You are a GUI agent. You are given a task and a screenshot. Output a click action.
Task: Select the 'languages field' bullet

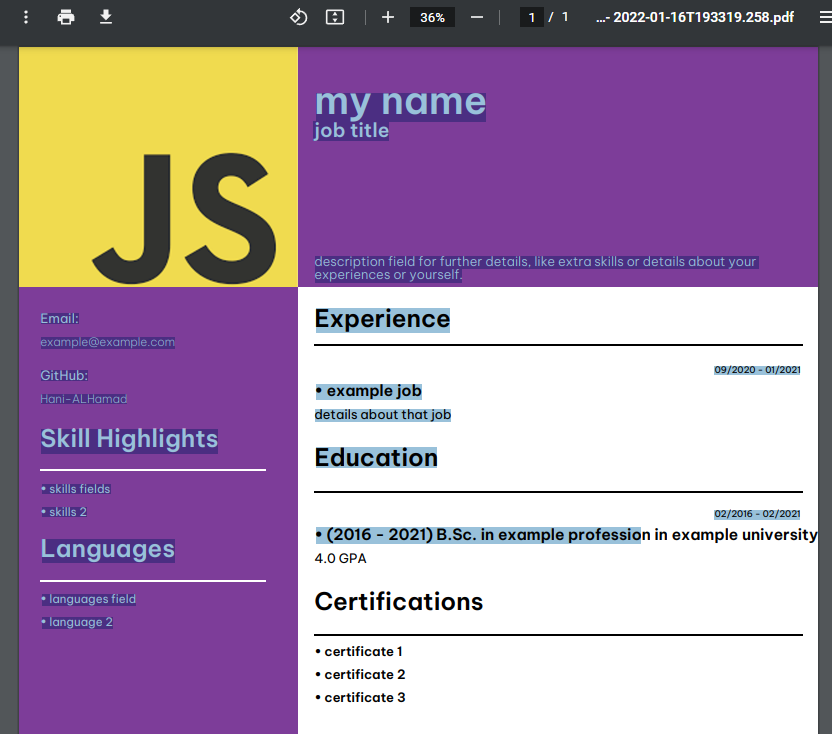[x=89, y=599]
